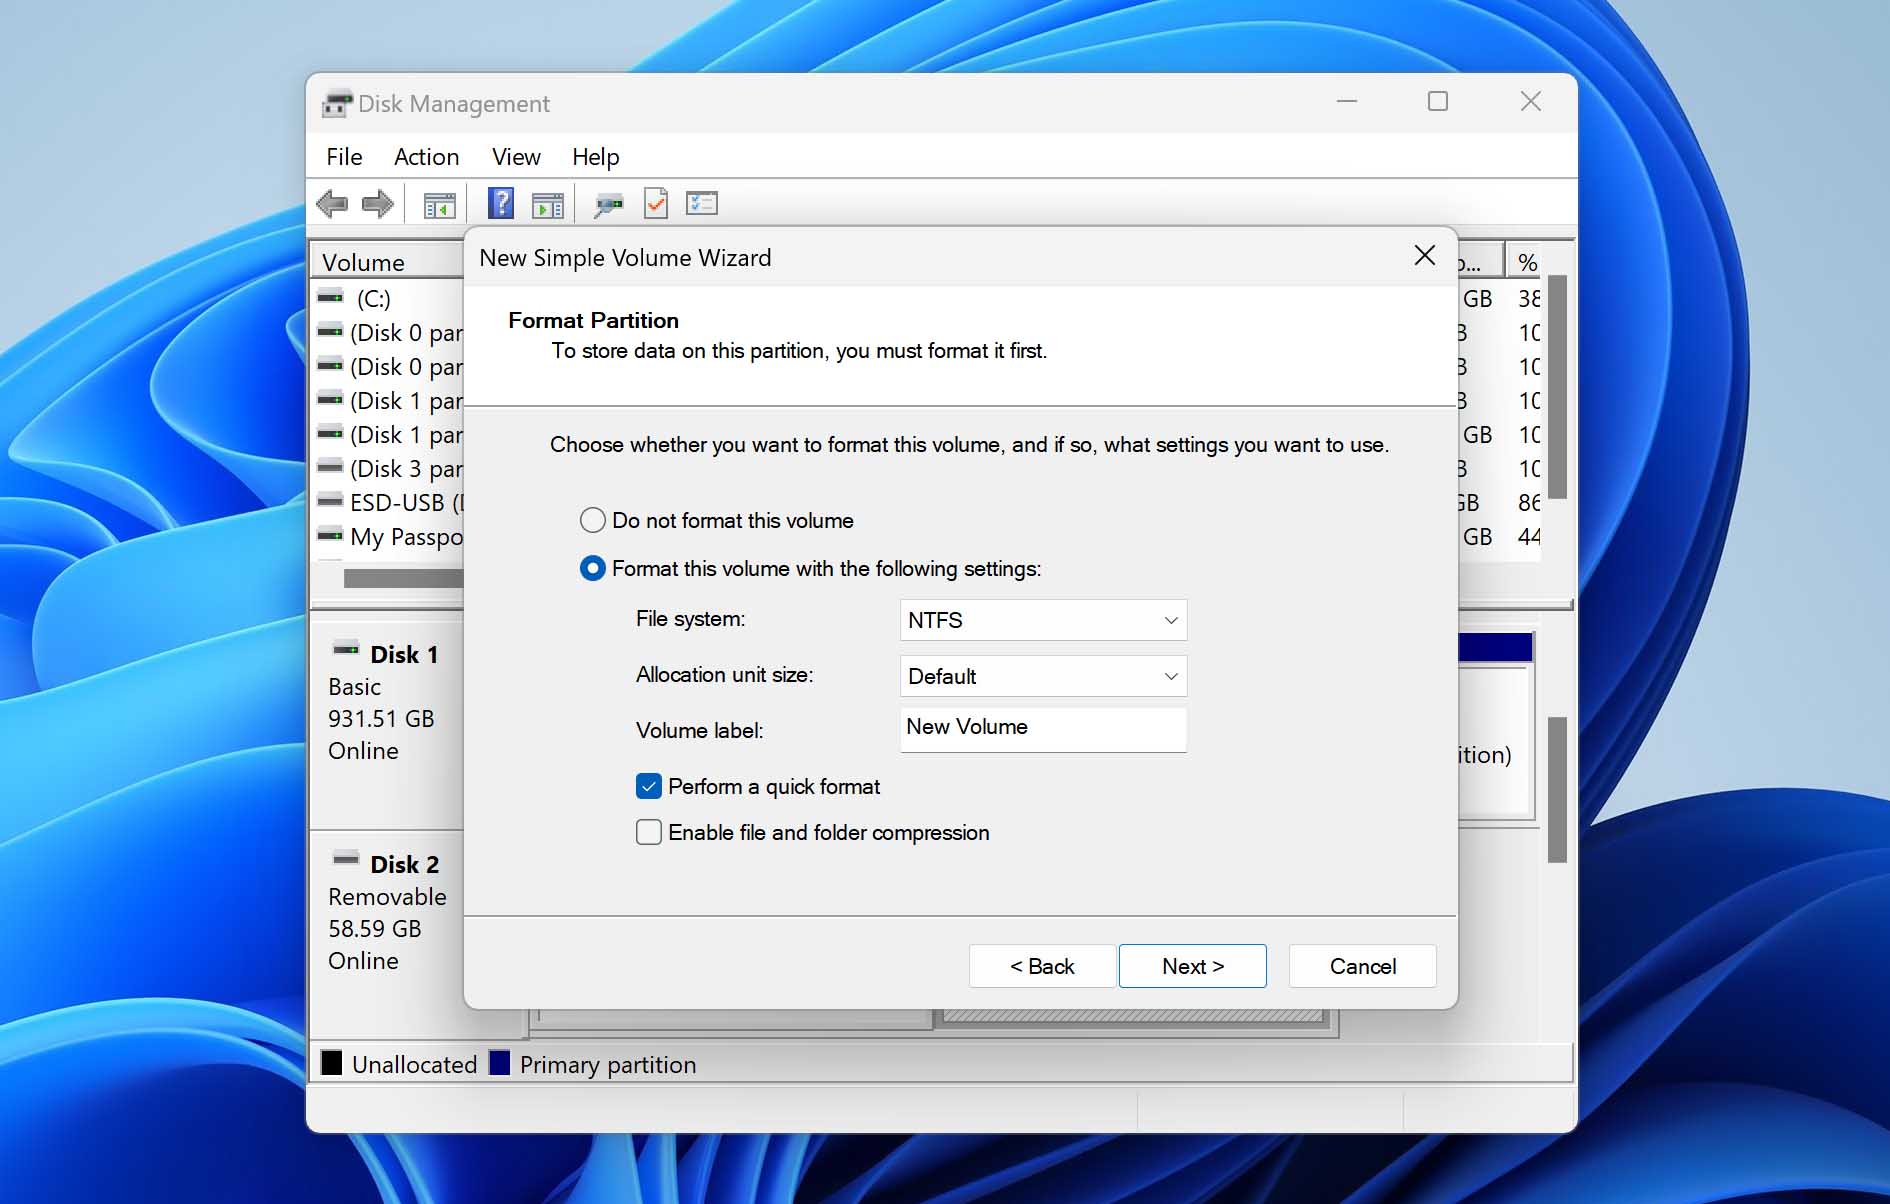Click the Volume label text field
The height and width of the screenshot is (1204, 1890).
pyautogui.click(x=1043, y=729)
